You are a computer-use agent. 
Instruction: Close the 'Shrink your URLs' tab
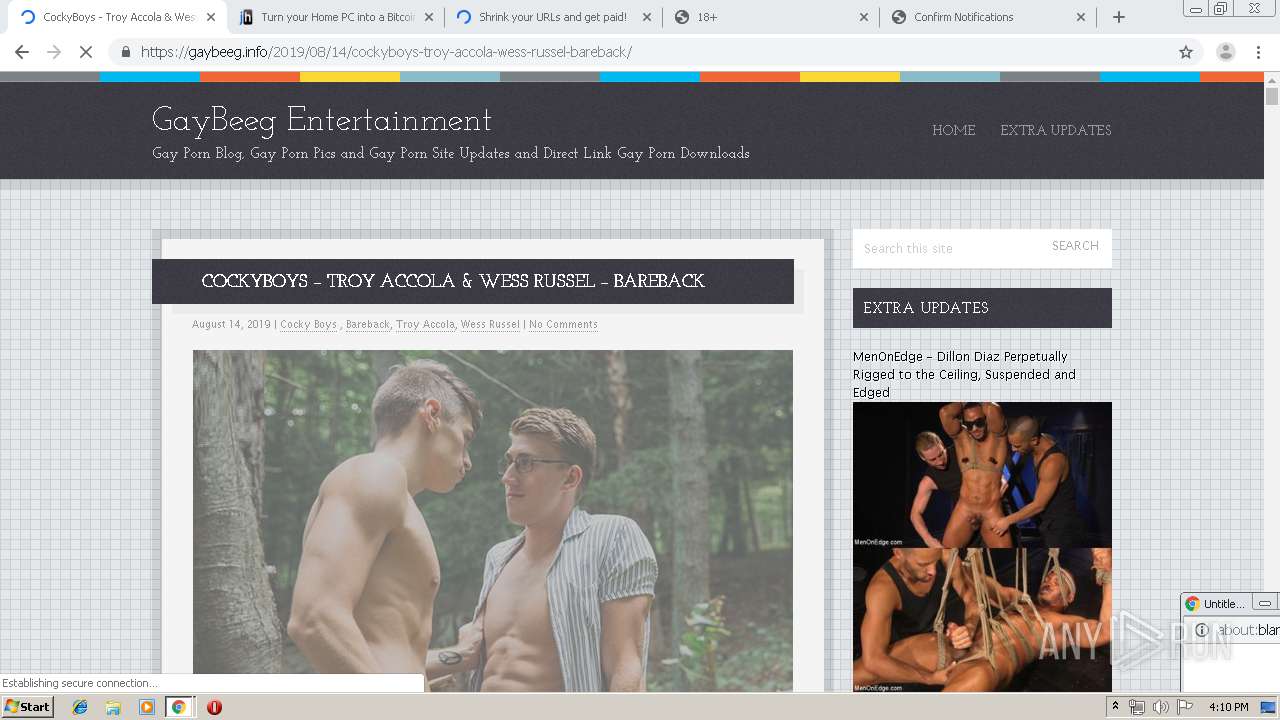646,17
